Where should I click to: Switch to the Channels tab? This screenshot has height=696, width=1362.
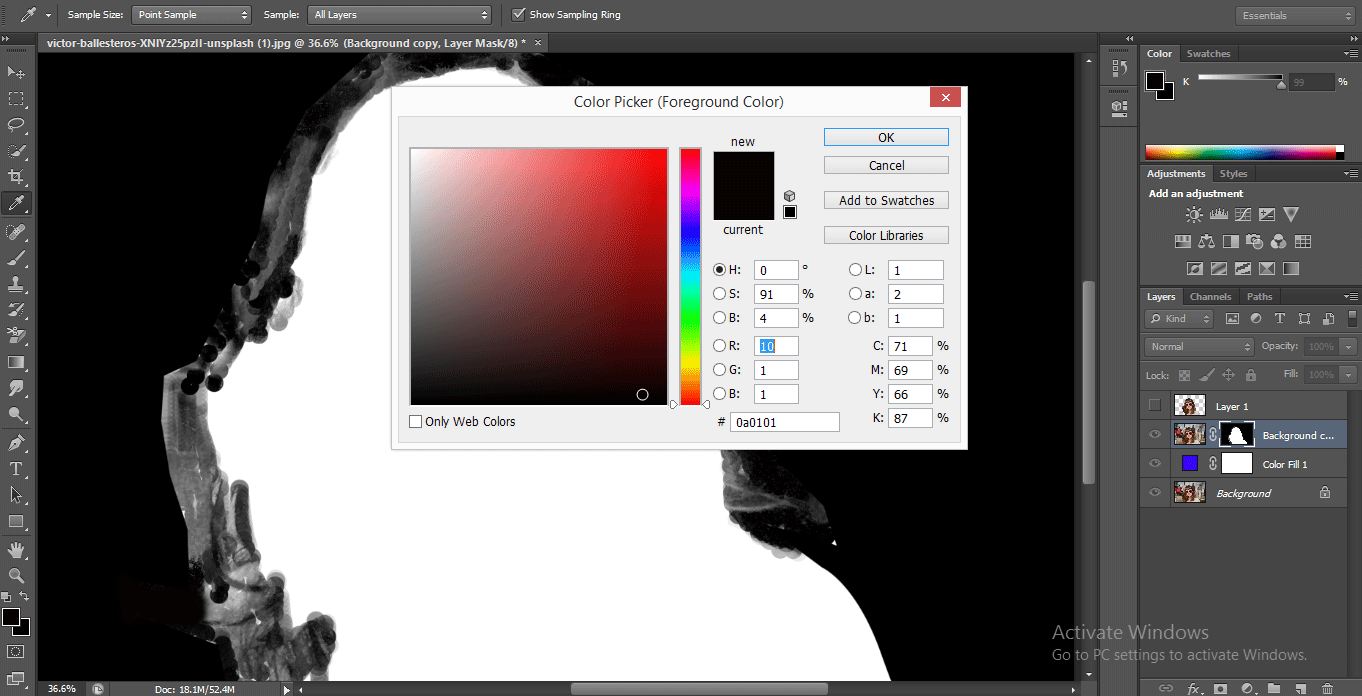(x=1210, y=297)
